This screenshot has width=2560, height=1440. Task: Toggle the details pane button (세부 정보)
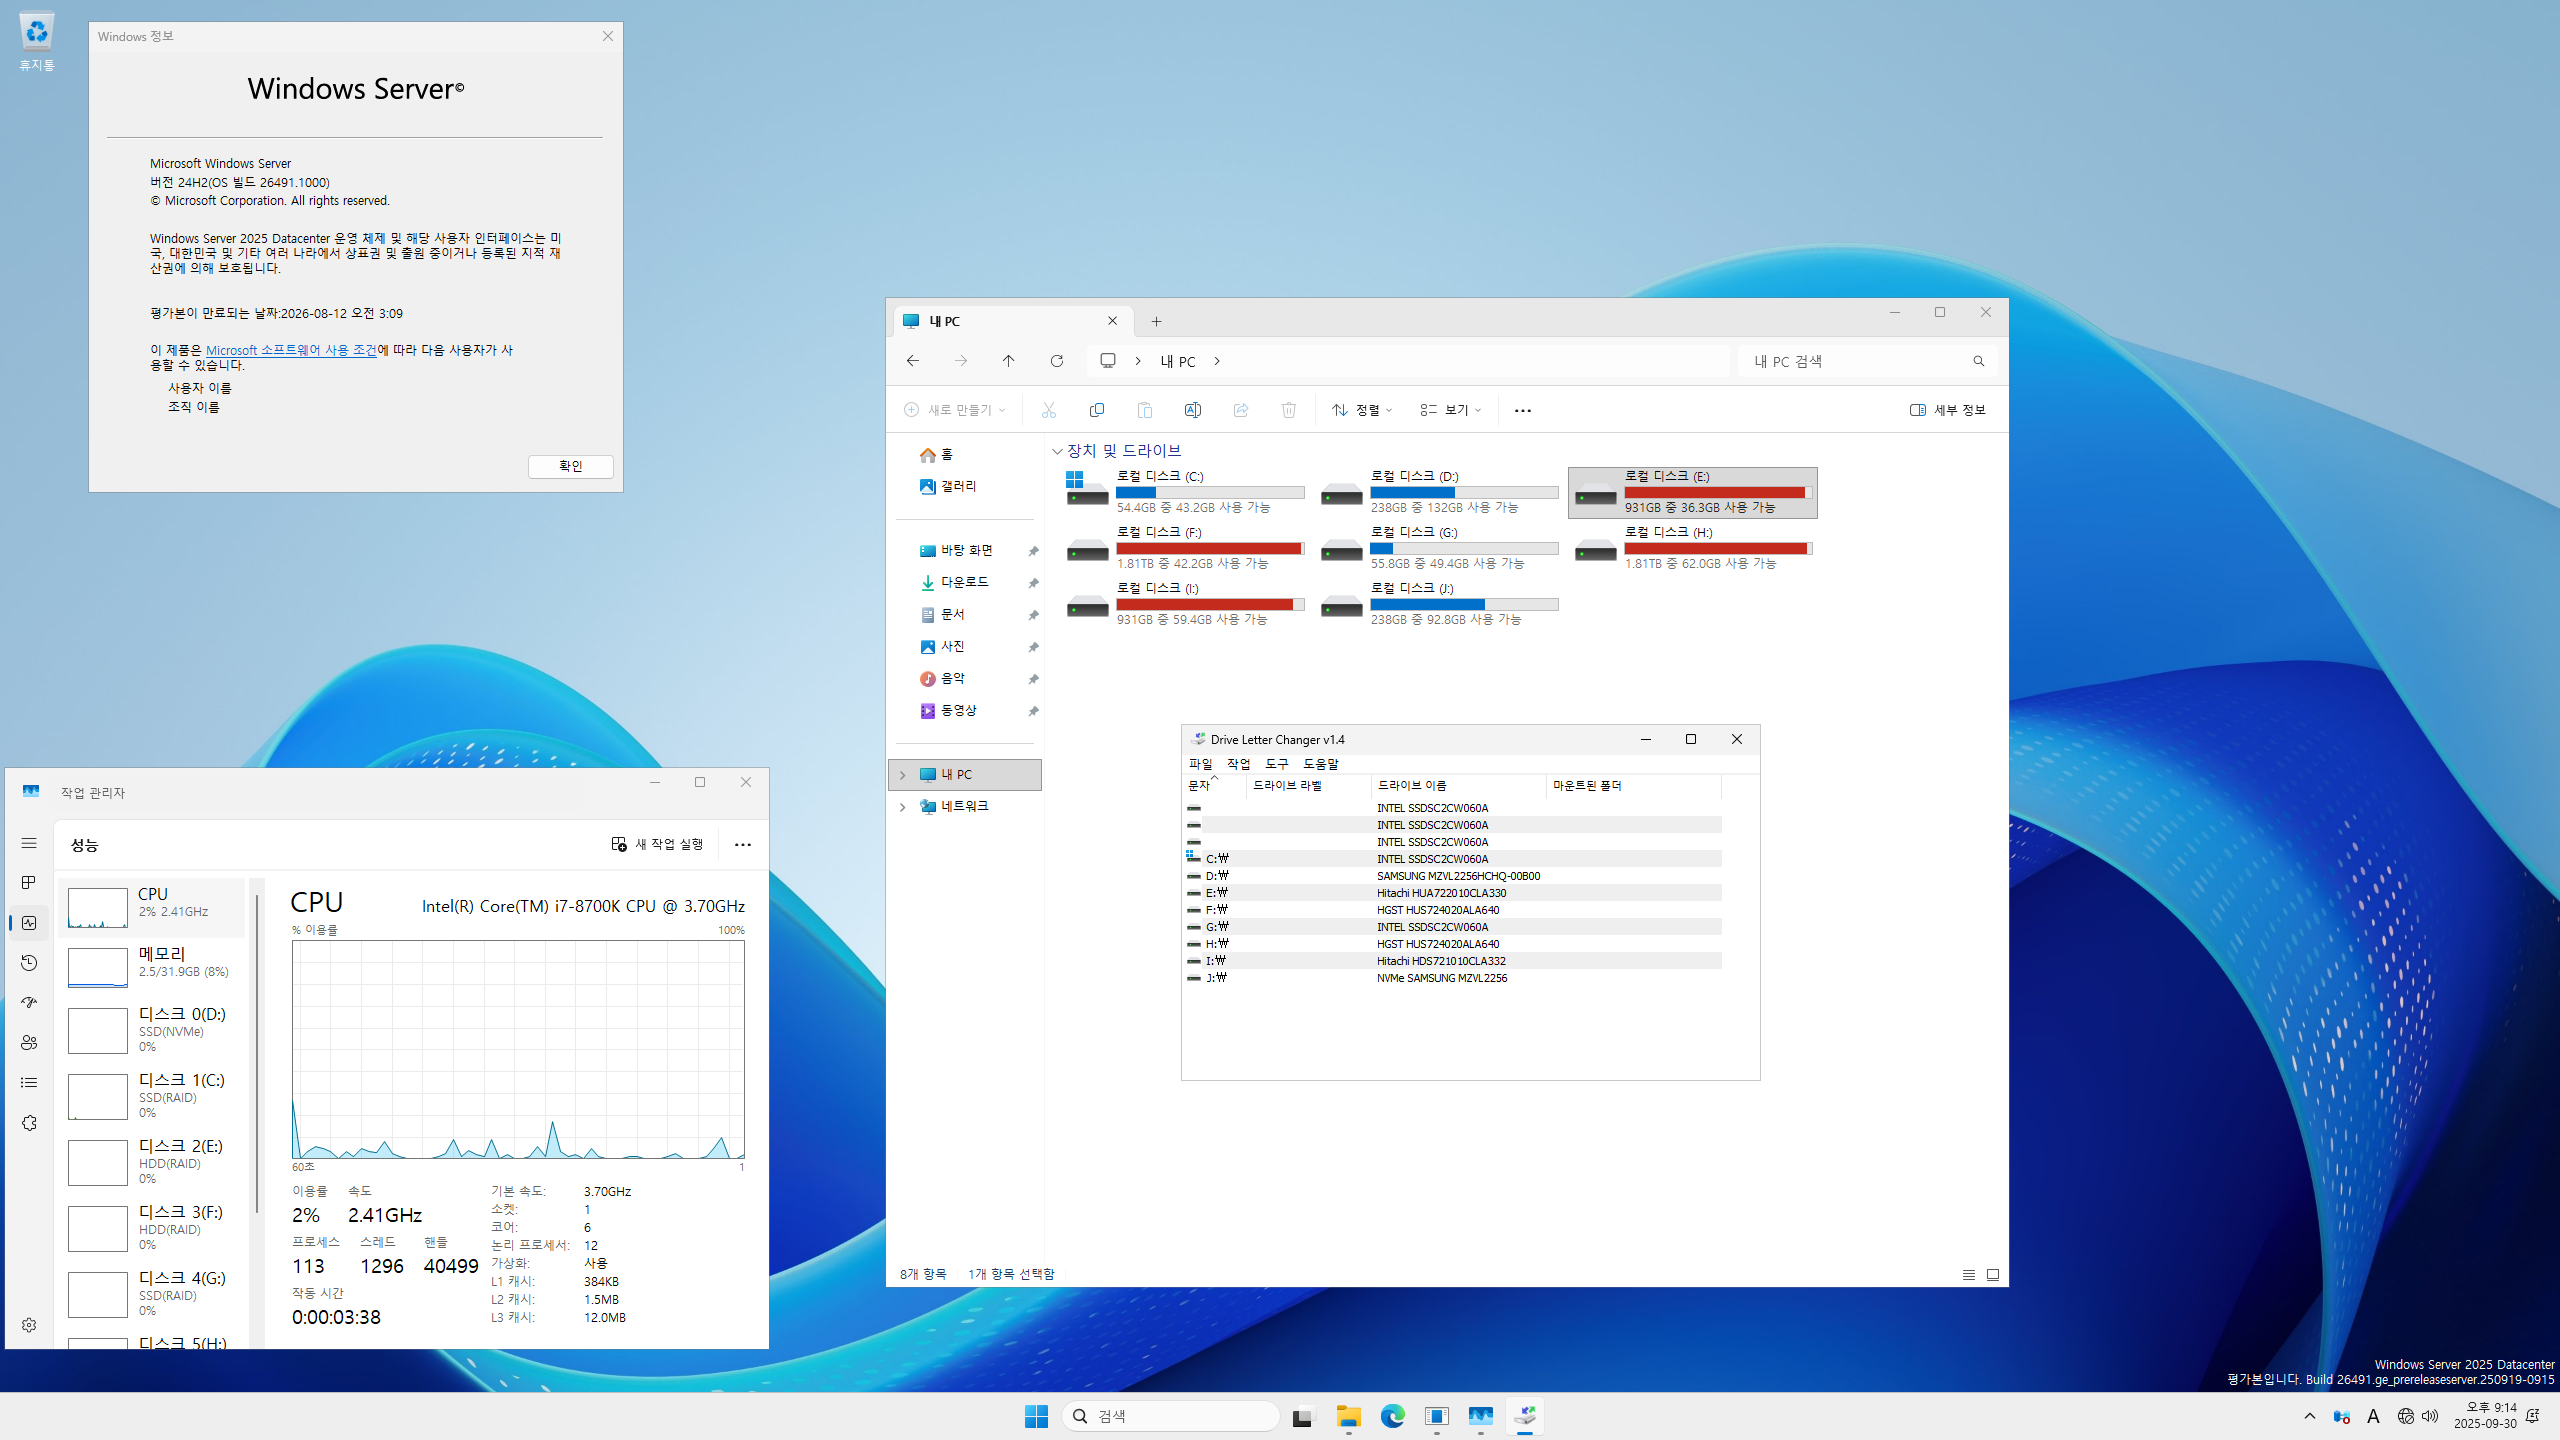click(x=1947, y=410)
